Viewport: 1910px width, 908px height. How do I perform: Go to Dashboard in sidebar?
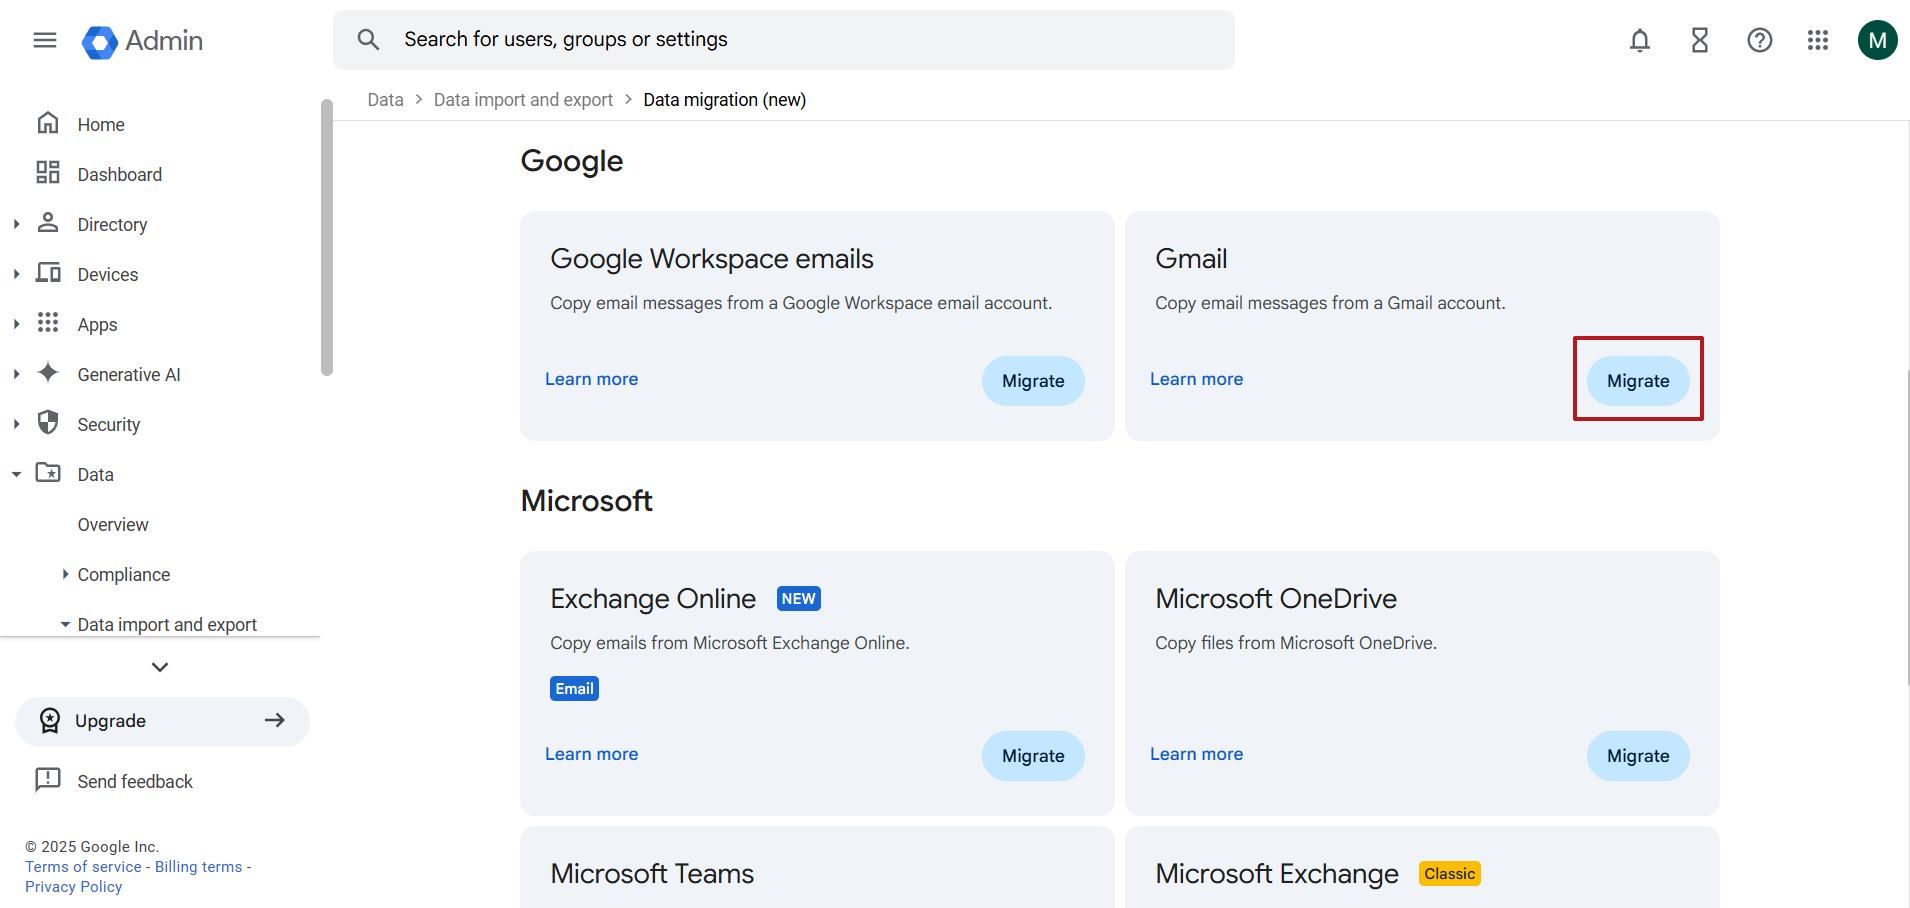tap(119, 175)
